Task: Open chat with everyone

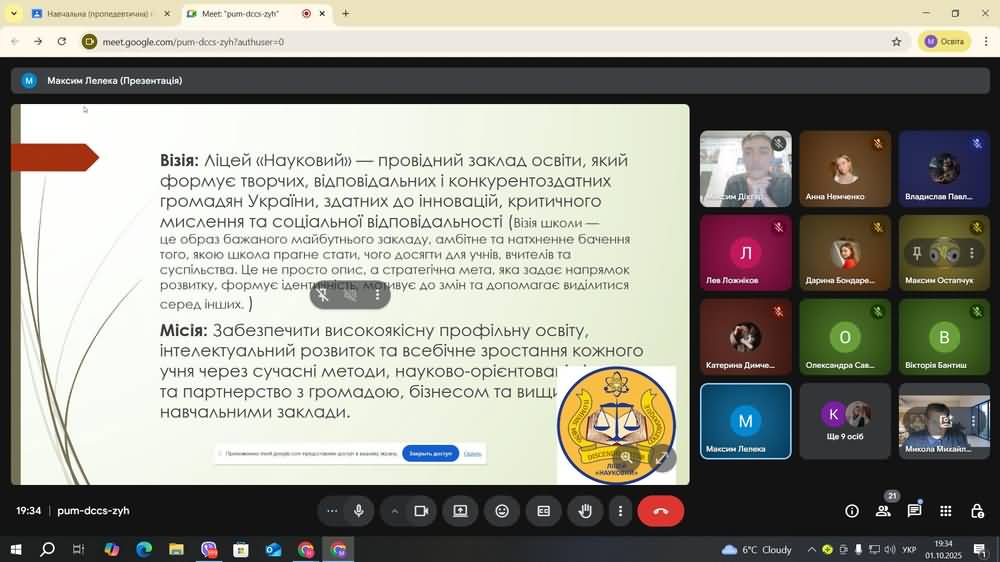Action: [914, 511]
